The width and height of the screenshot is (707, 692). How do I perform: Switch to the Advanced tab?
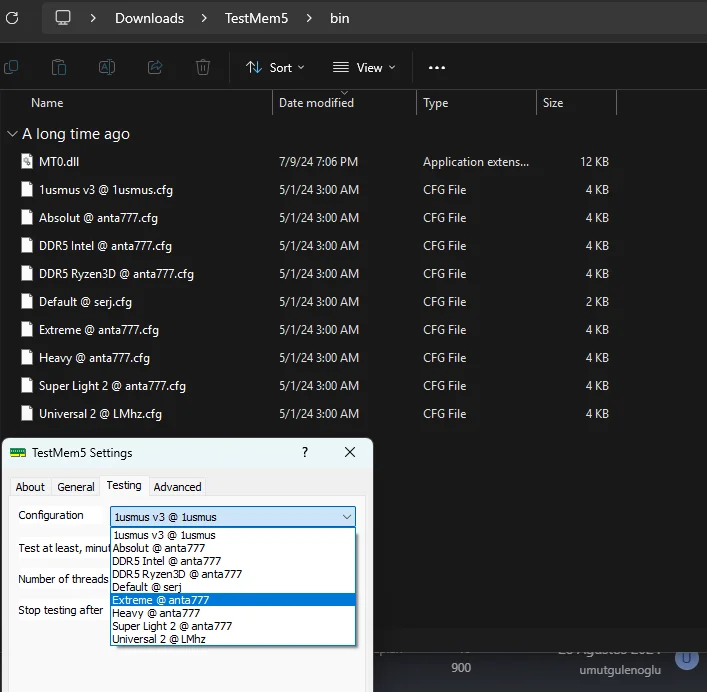(x=177, y=487)
